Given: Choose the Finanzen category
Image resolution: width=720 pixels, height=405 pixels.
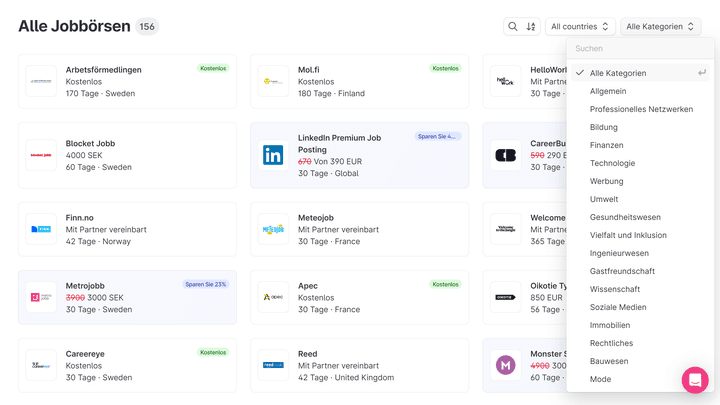Looking at the screenshot, I should 640,145.
